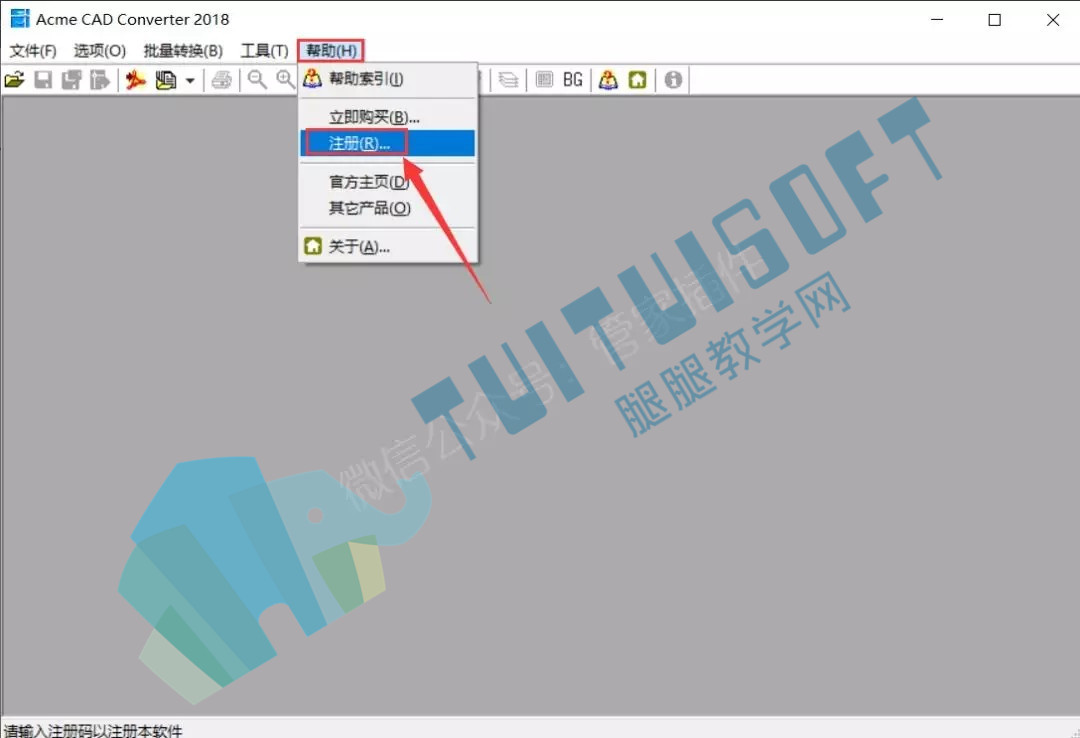This screenshot has width=1080, height=738.
Task: Click the open file folder icon
Action: (x=14, y=80)
